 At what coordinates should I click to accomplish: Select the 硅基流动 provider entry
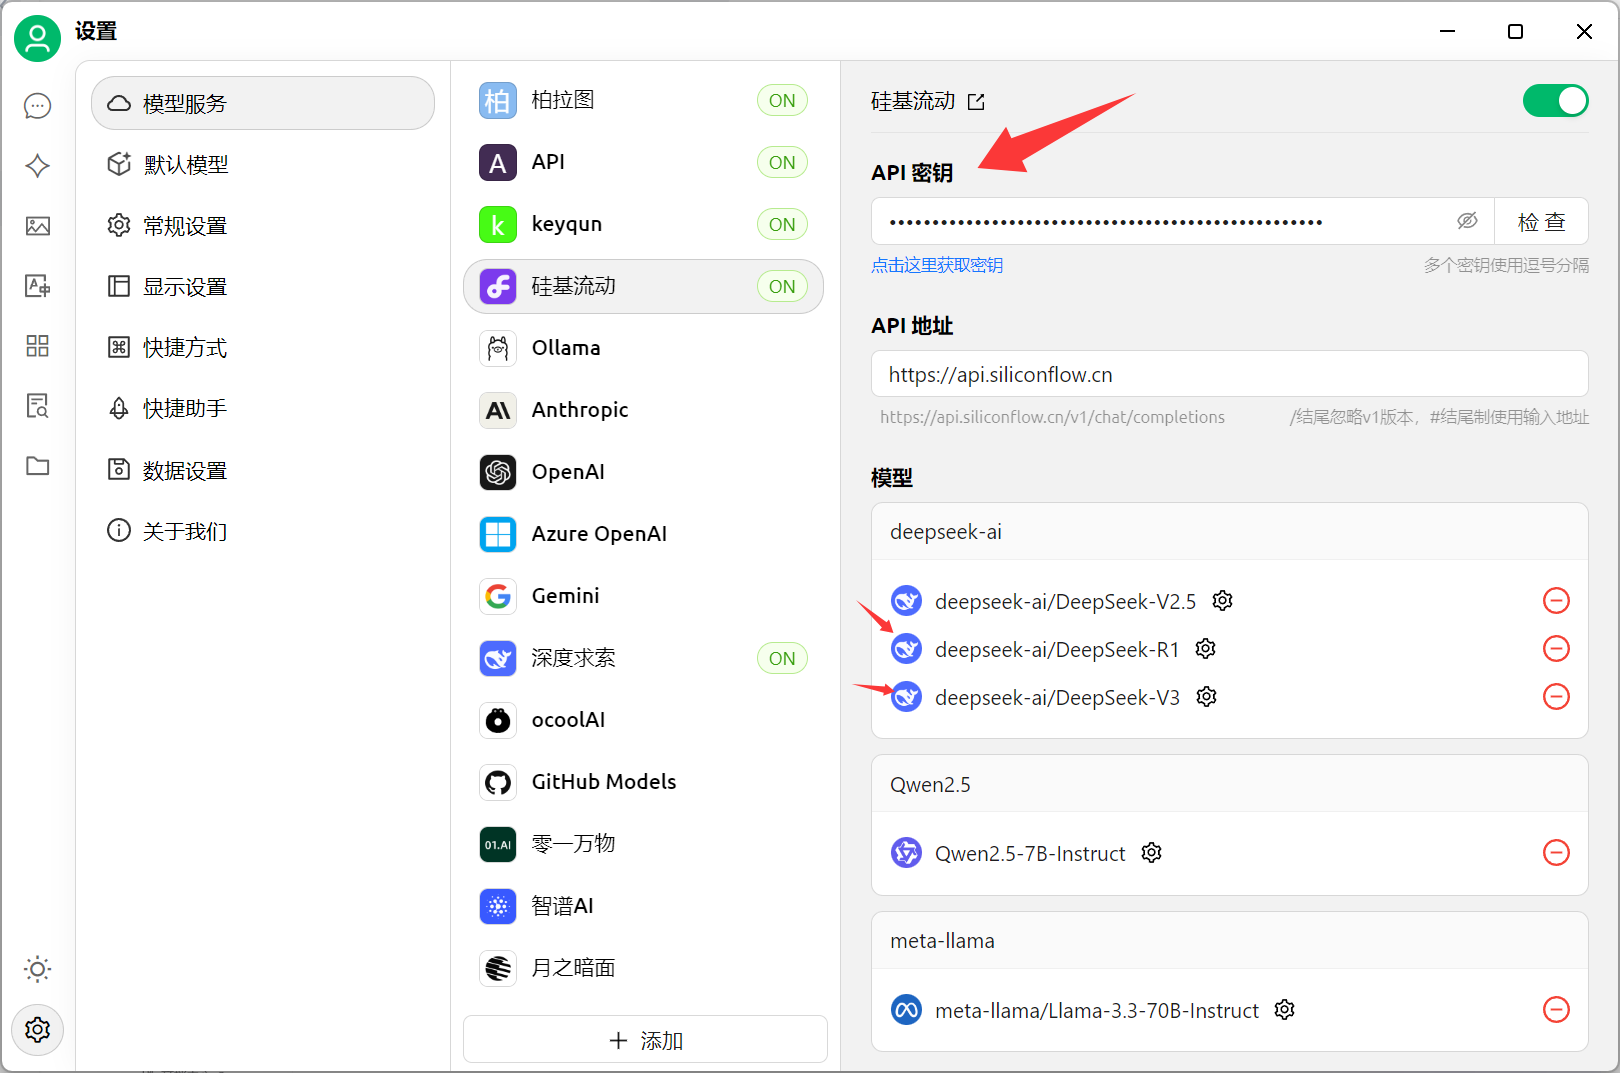pos(643,286)
